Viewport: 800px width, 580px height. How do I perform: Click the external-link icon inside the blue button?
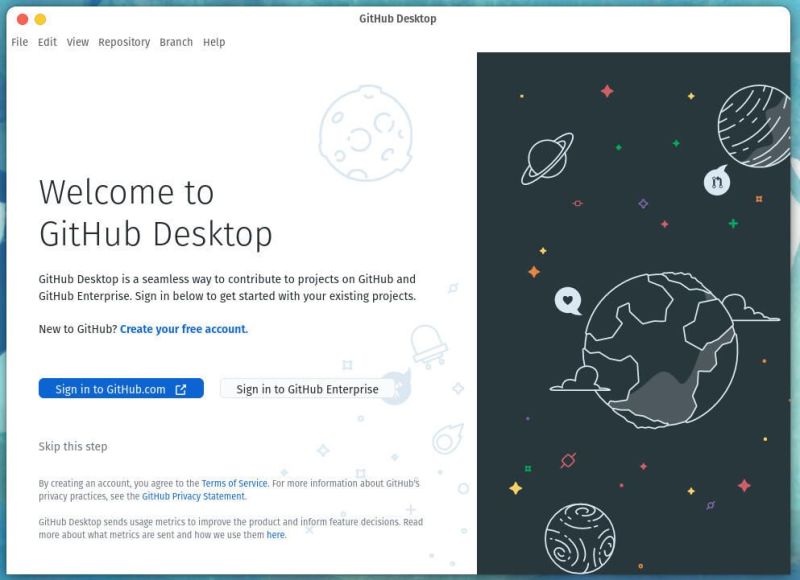[x=182, y=389]
